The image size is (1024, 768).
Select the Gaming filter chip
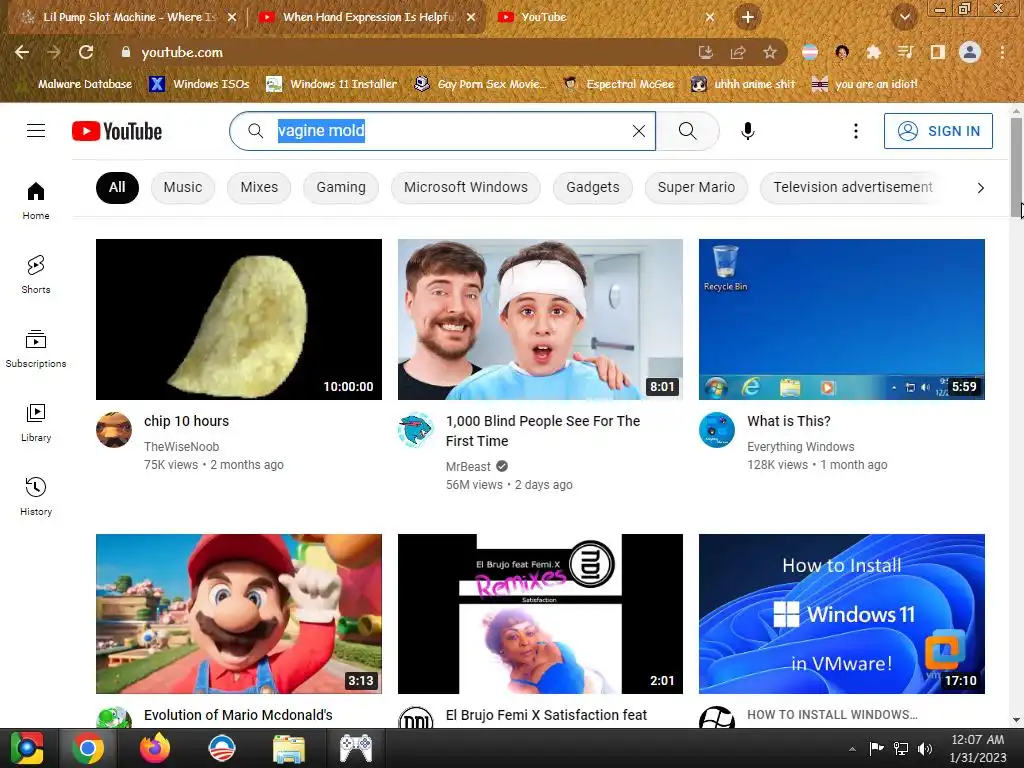click(x=341, y=187)
